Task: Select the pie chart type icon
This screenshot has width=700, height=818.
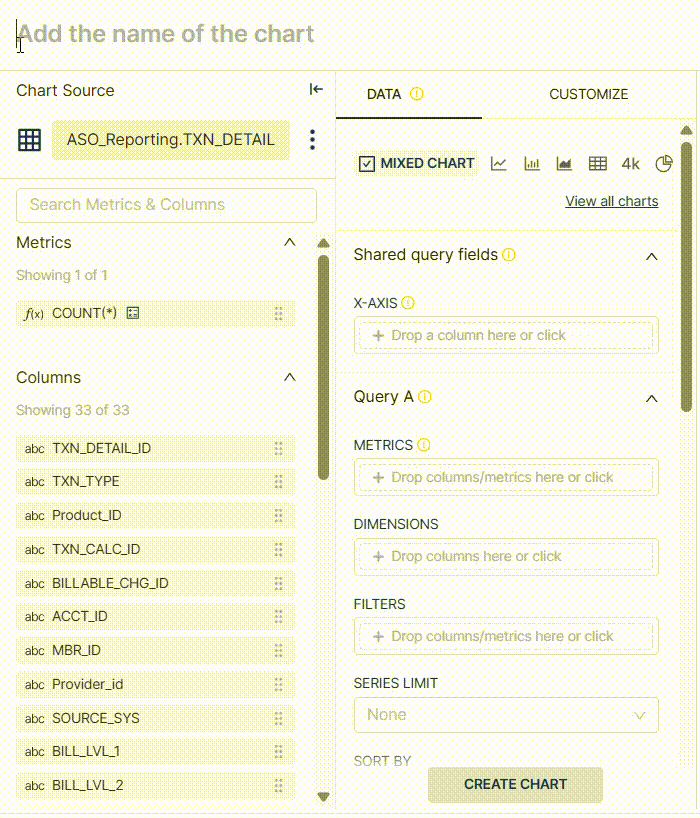Action: (663, 164)
